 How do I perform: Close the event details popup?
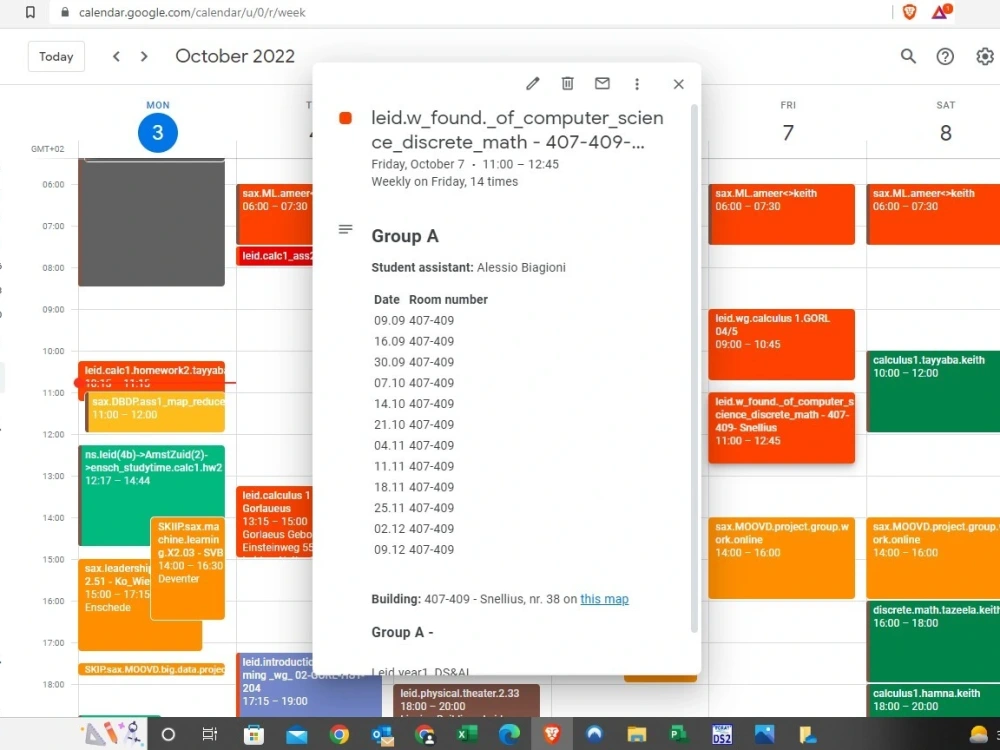pyautogui.click(x=679, y=84)
